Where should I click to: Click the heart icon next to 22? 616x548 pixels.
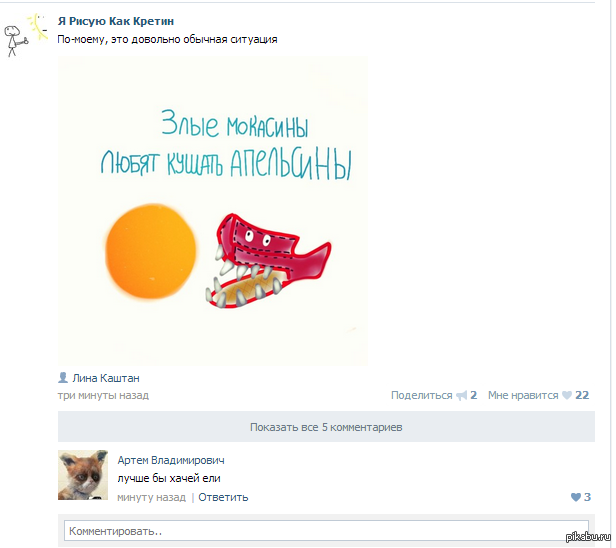pyautogui.click(x=566, y=395)
